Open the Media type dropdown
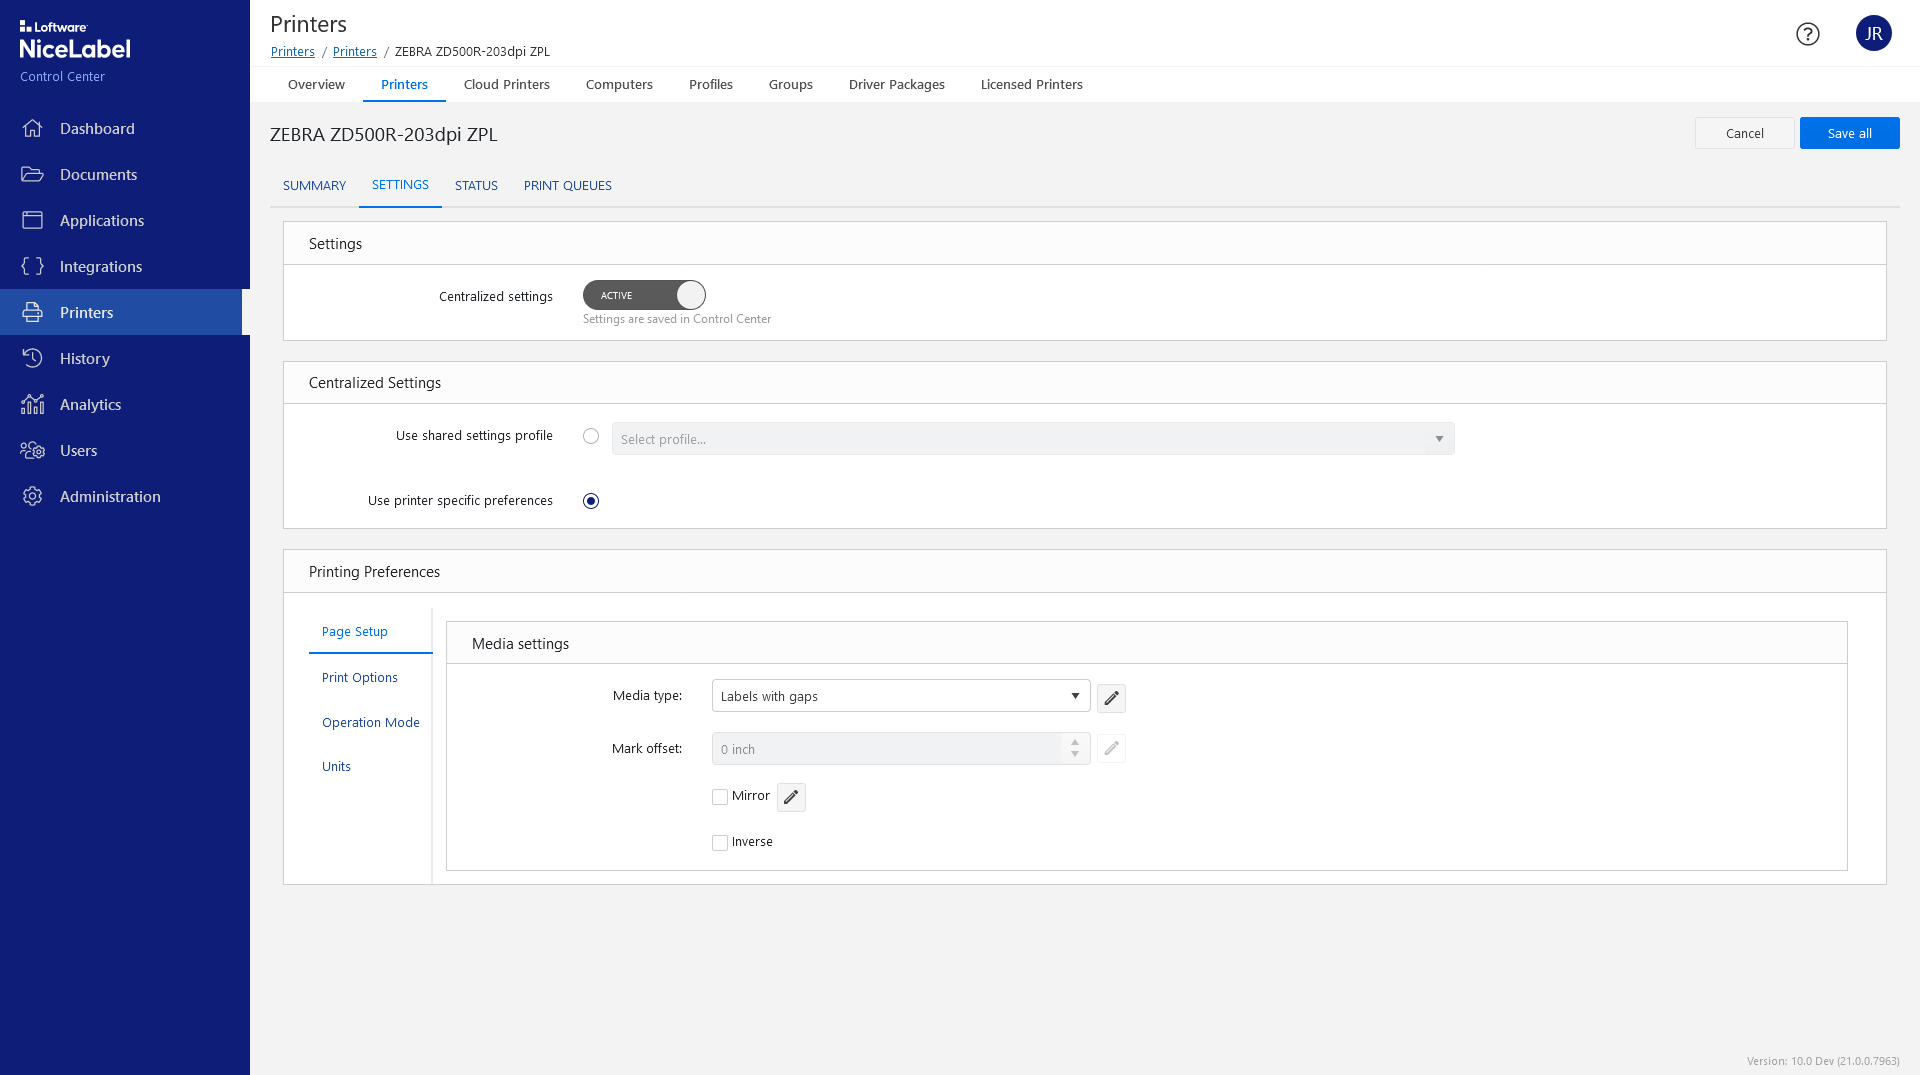Viewport: 1920px width, 1075px height. (900, 696)
